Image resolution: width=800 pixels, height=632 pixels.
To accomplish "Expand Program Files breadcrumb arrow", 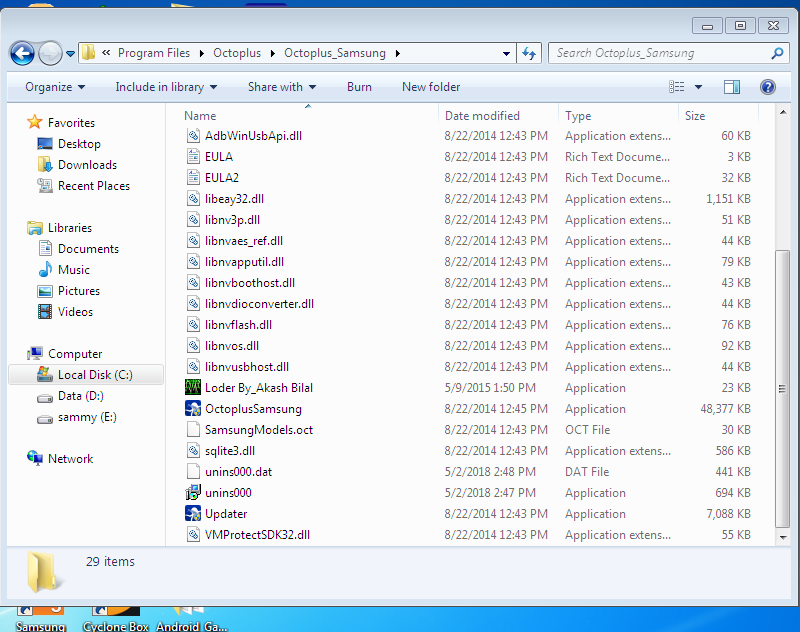I will click(202, 53).
